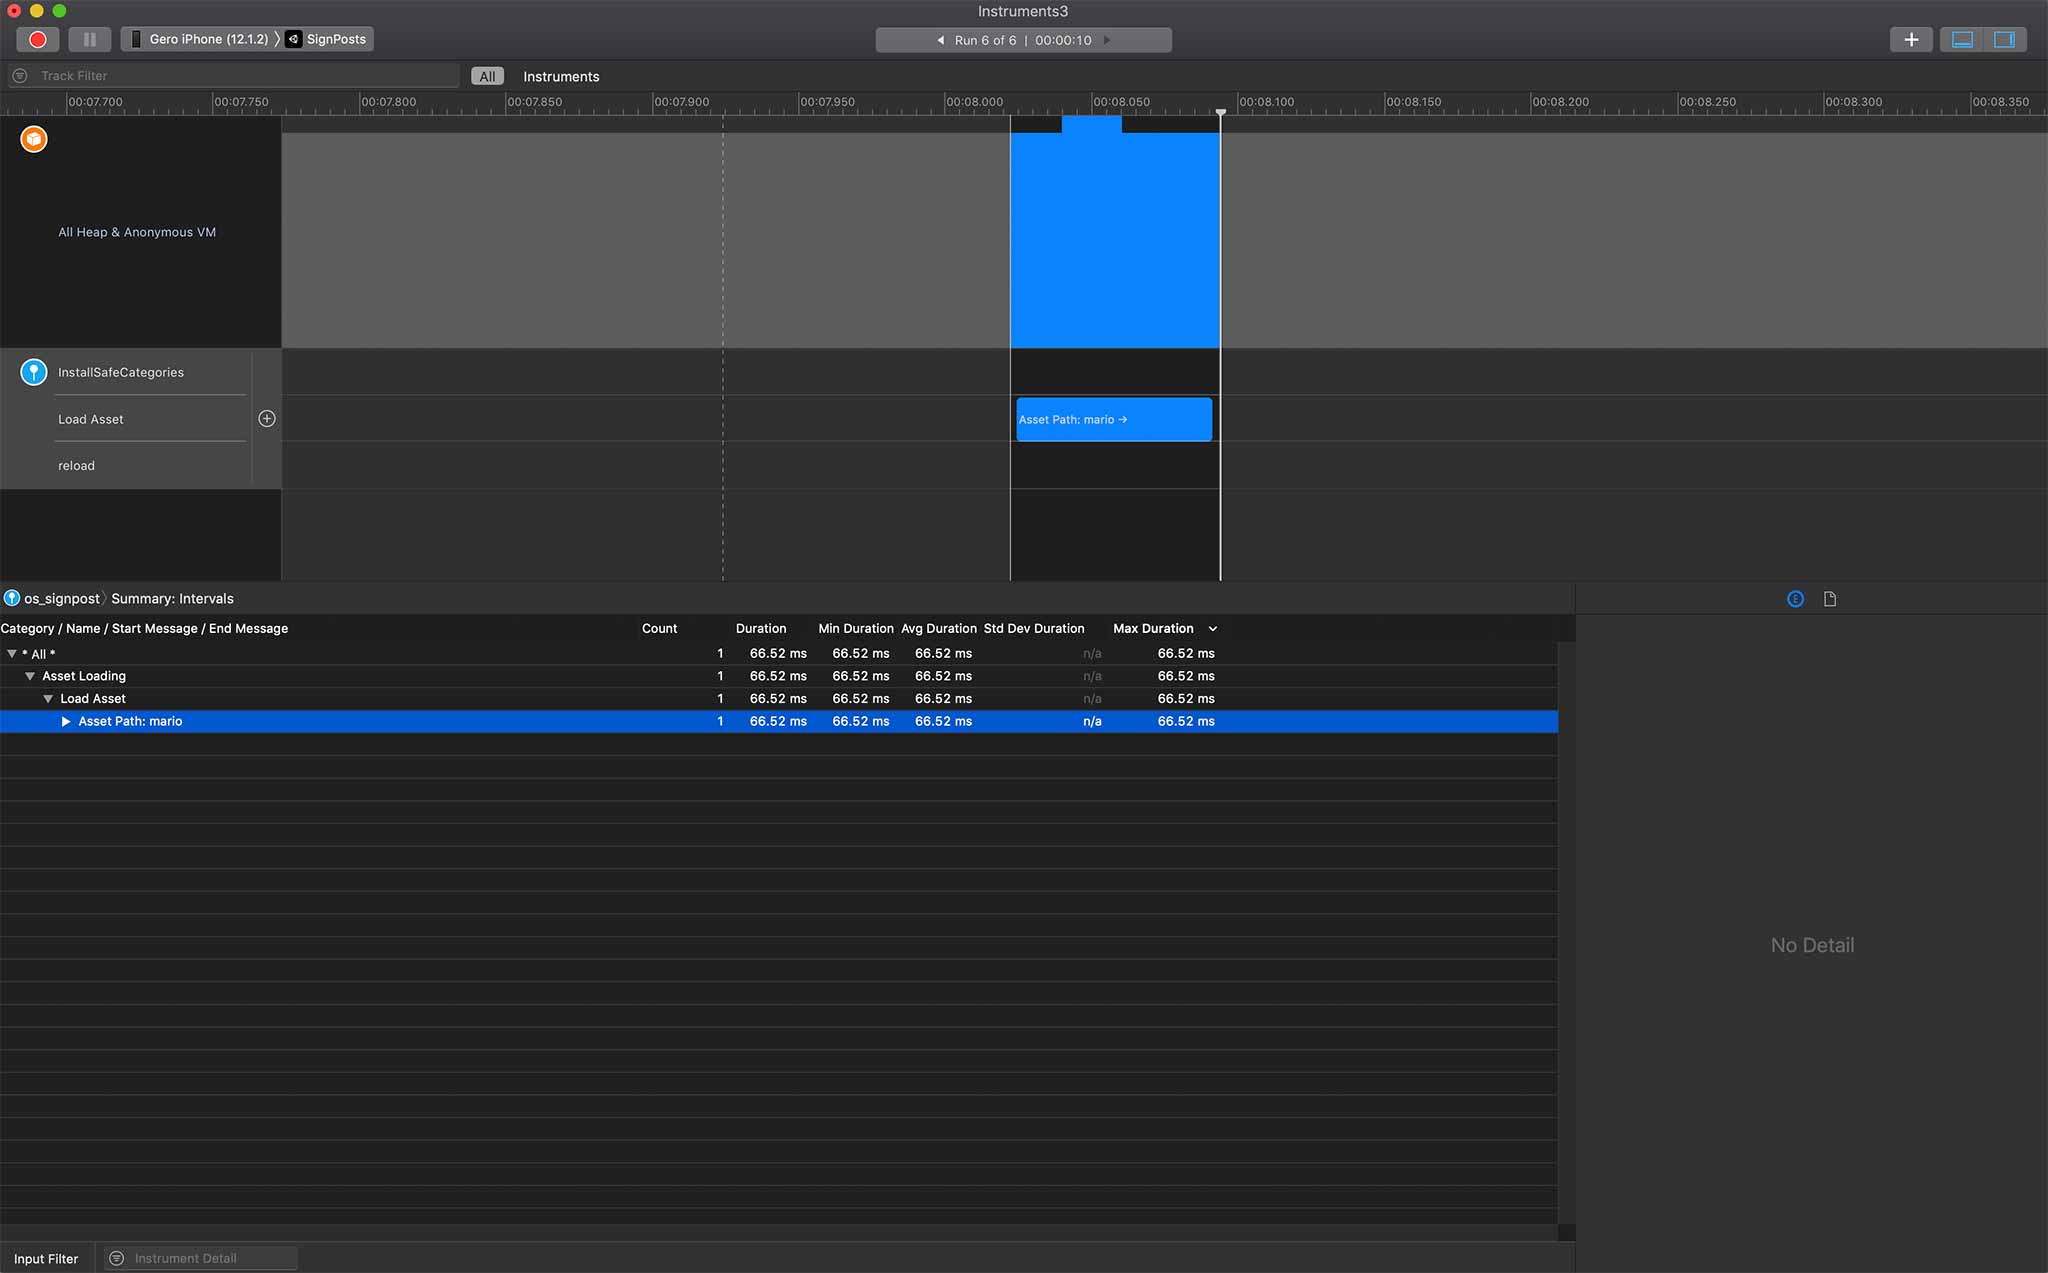The width and height of the screenshot is (2048, 1273).
Task: Open the Extended Detail inspector icon
Action: click(x=1795, y=599)
